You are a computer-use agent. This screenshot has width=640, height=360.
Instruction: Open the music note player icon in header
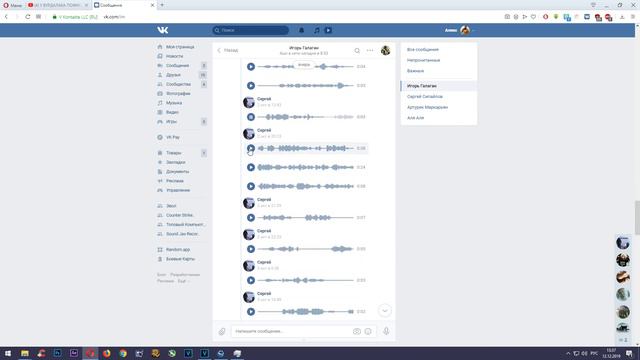317,30
